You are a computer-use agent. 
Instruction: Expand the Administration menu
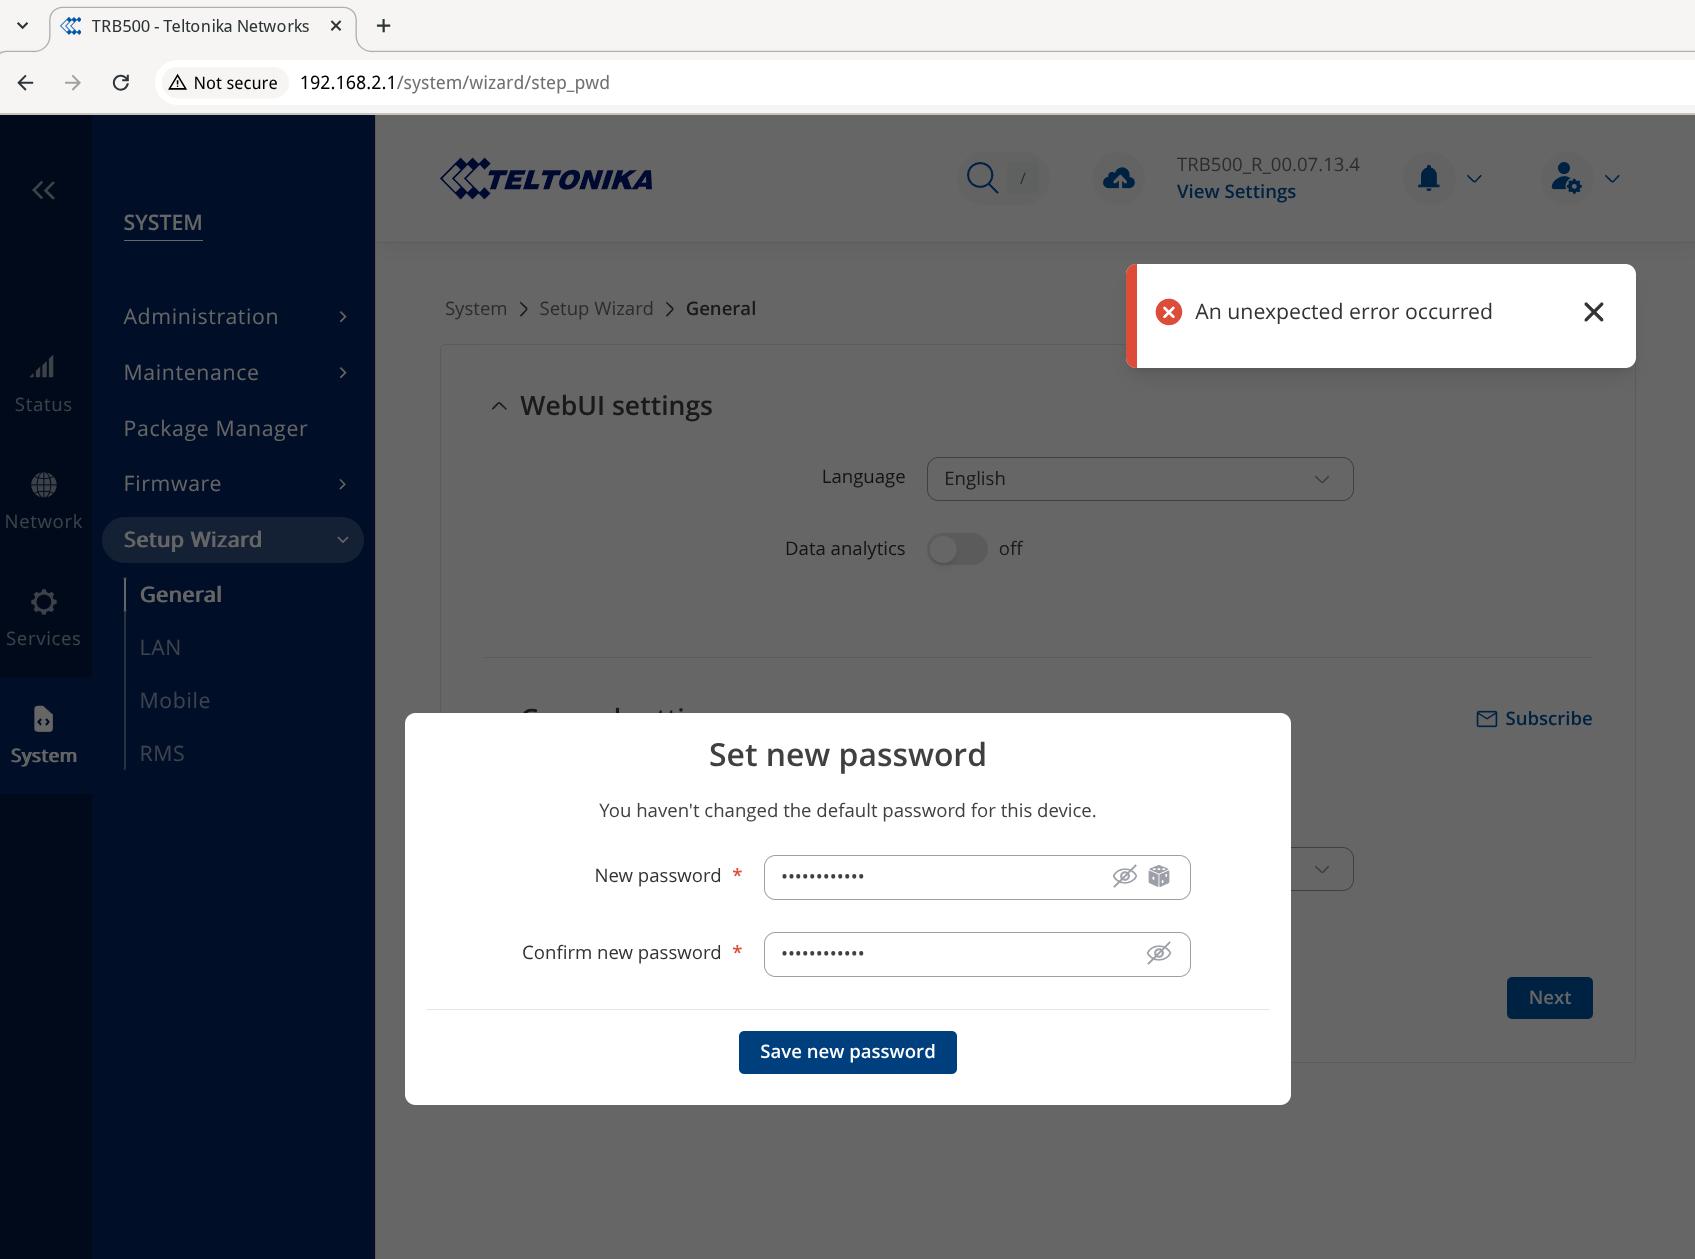[x=235, y=317]
